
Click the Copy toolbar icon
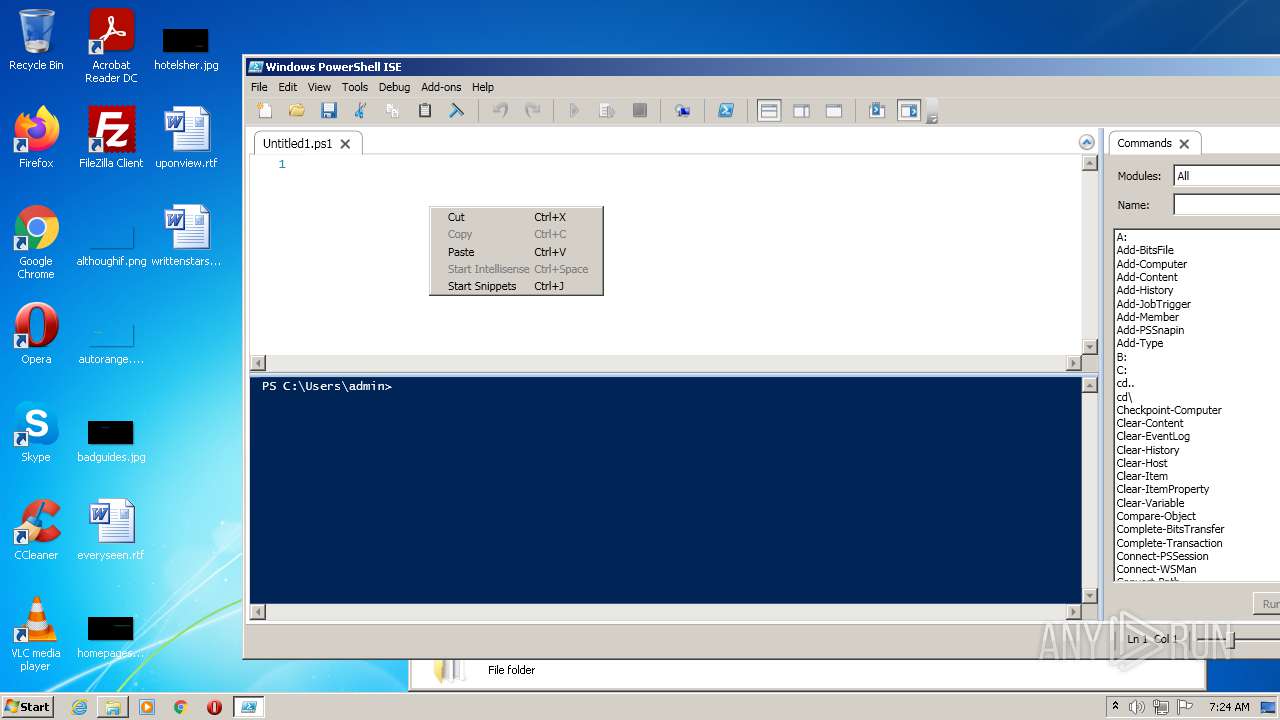(392, 111)
